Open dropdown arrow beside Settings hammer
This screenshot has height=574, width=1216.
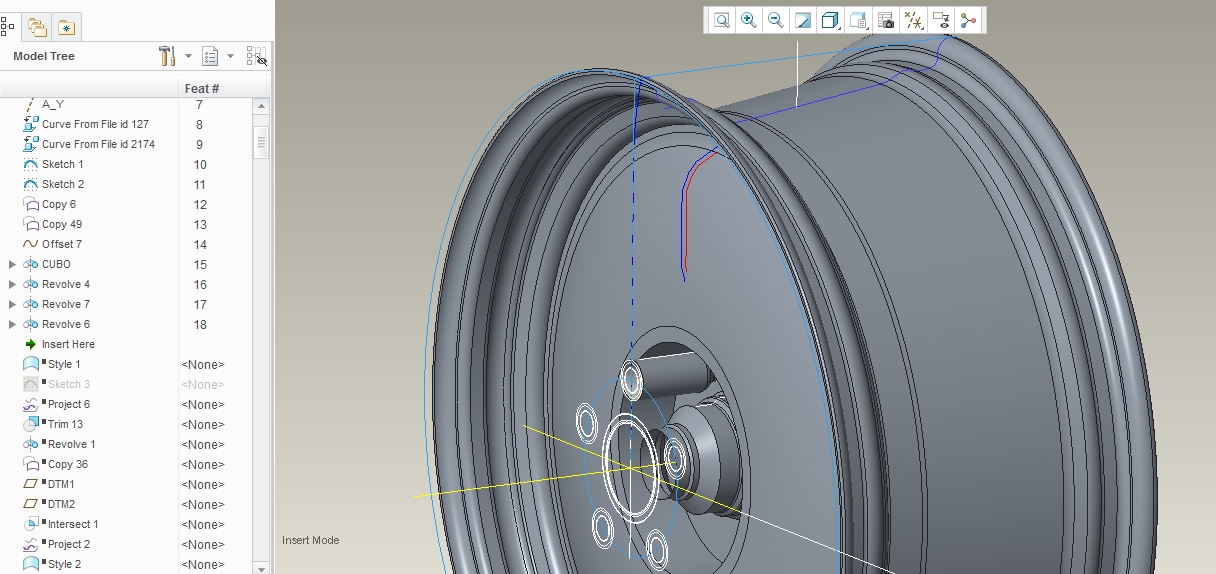pyautogui.click(x=188, y=56)
